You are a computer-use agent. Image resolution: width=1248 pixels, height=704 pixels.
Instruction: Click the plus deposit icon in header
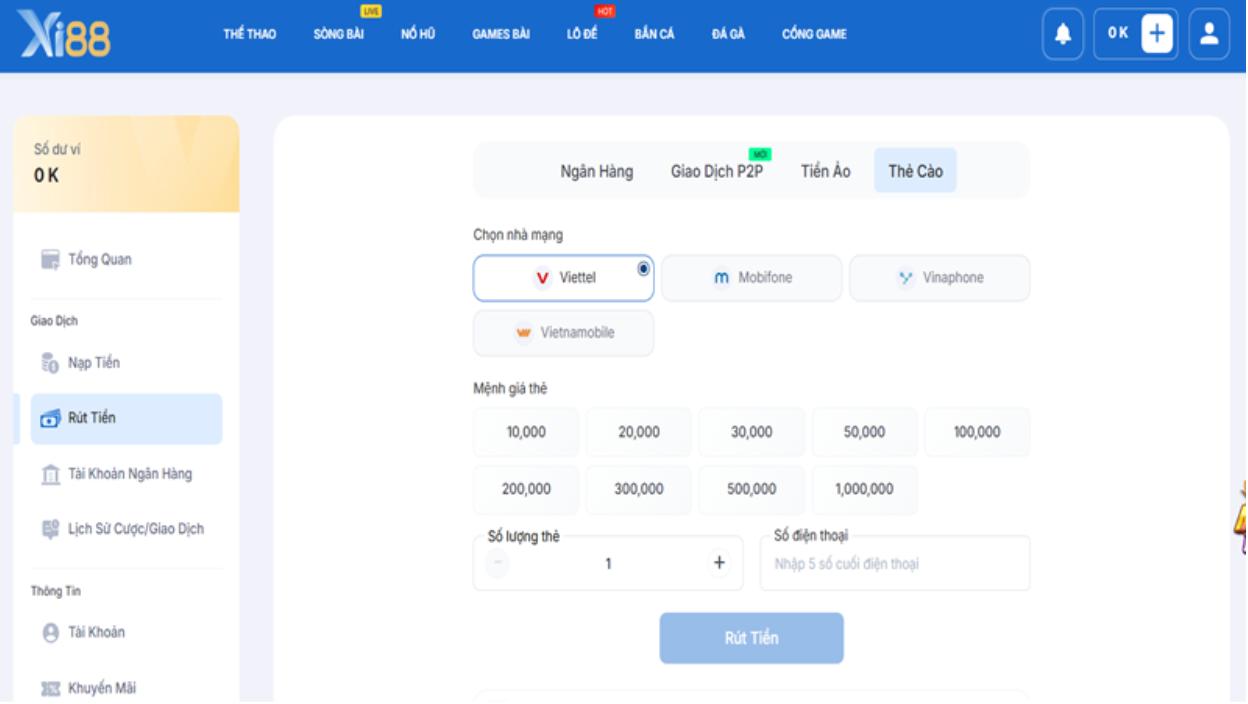[1157, 33]
